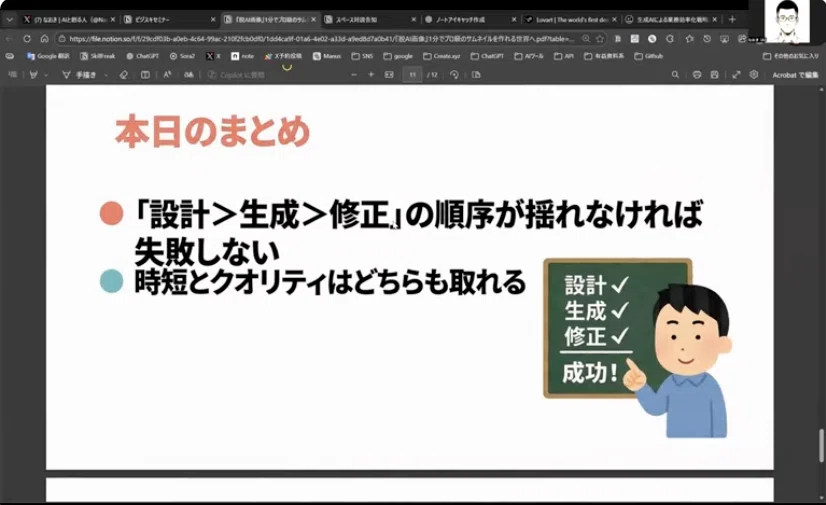Click the page number input field
Screen dimensions: 826x505
[411, 75]
